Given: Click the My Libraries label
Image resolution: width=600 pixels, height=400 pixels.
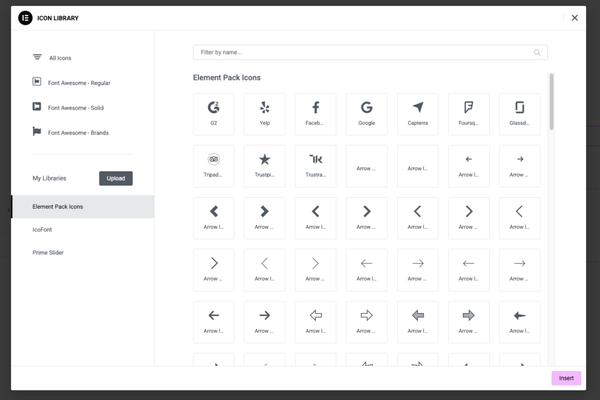Looking at the screenshot, I should click(49, 178).
